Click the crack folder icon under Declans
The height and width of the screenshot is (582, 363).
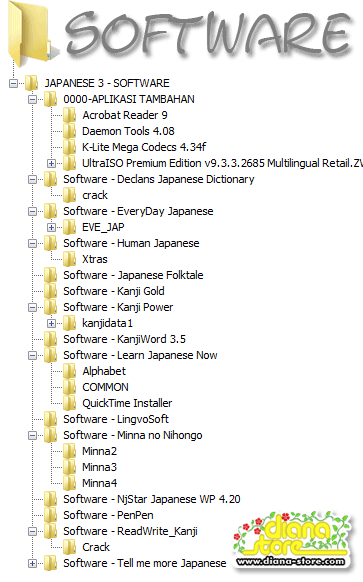(69, 195)
